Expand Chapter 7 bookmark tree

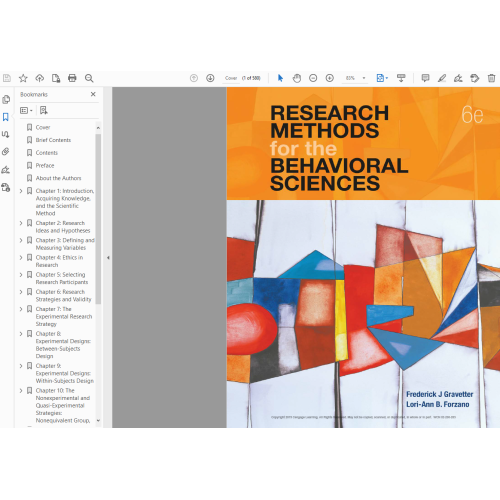tap(21, 309)
